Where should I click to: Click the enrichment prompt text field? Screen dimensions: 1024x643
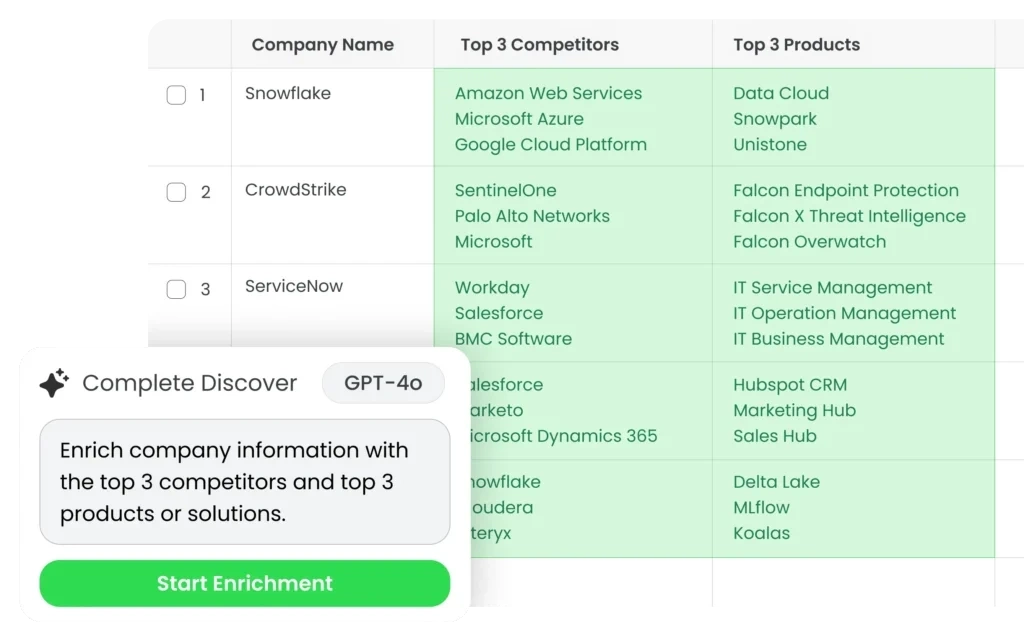245,482
